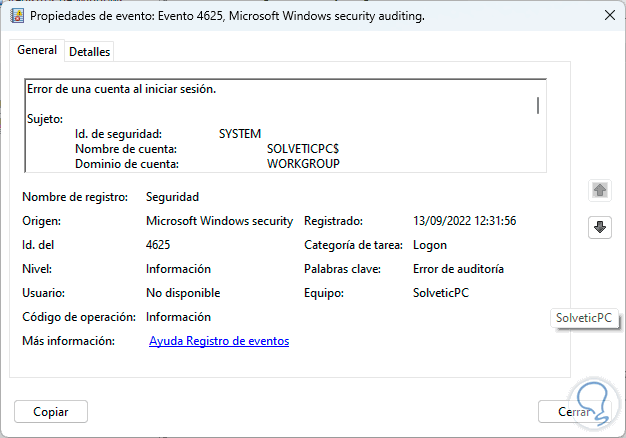
Task: Switch to the General tab
Action: pyautogui.click(x=37, y=50)
